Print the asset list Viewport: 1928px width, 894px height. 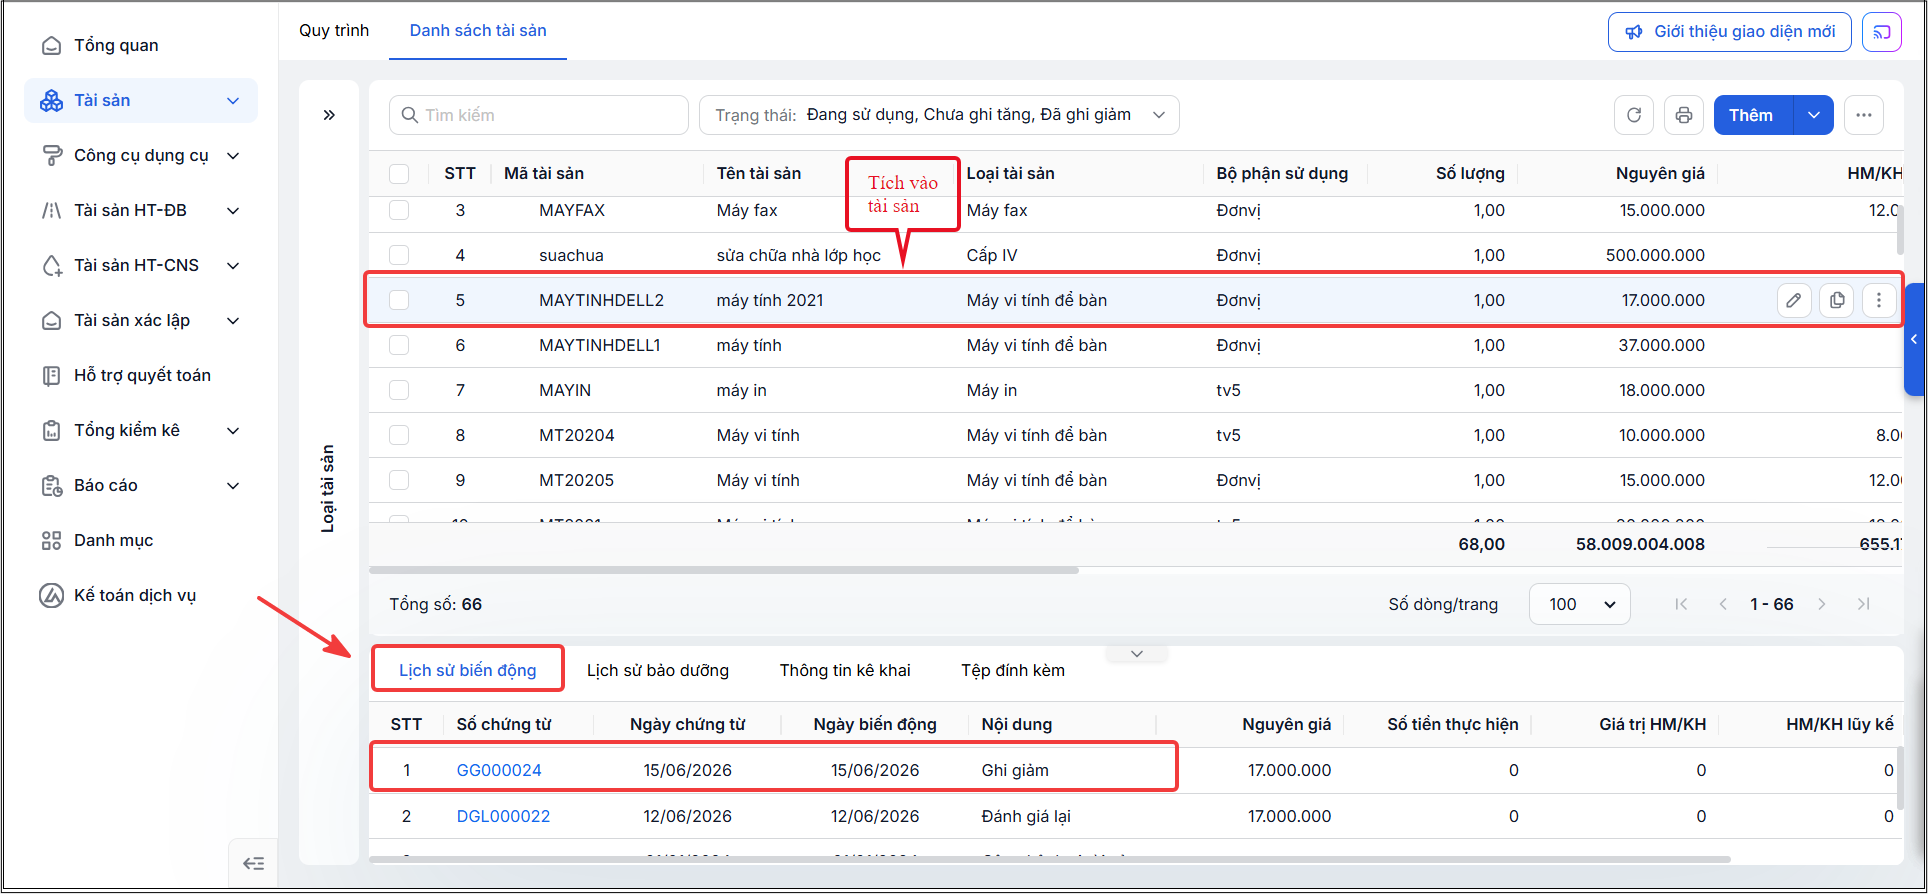(1684, 115)
